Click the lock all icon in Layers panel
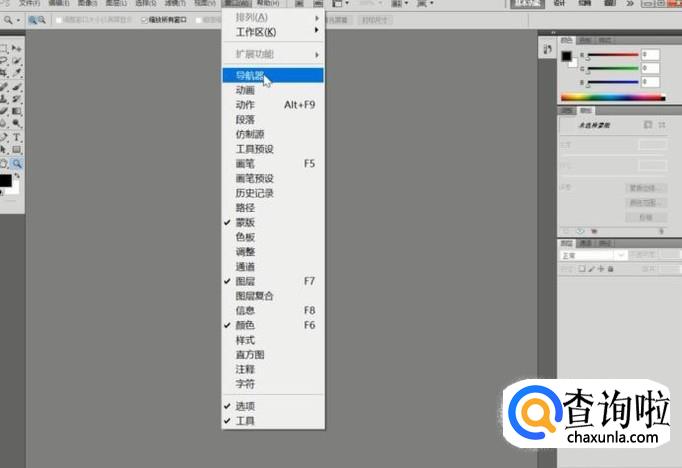682x468 pixels. pyautogui.click(x=611, y=269)
